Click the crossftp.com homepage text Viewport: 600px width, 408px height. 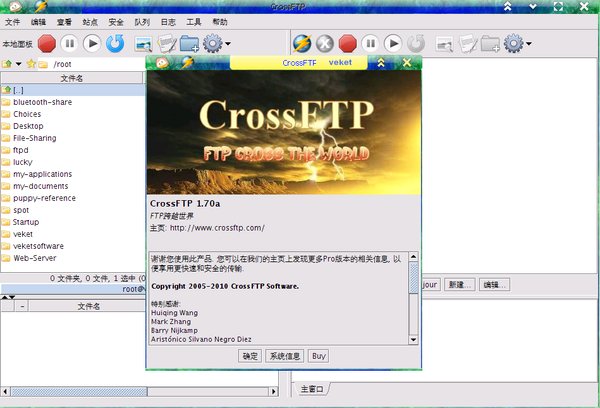point(217,228)
